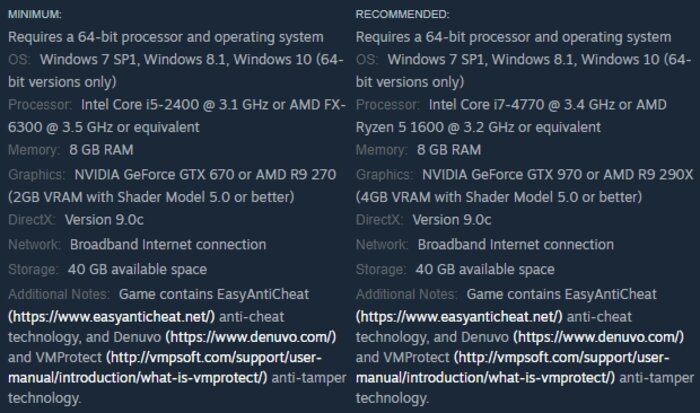The width and height of the screenshot is (700, 413).
Task: Click Recommended DirectX Version 9.0c line
Action: pyautogui.click(x=424, y=220)
